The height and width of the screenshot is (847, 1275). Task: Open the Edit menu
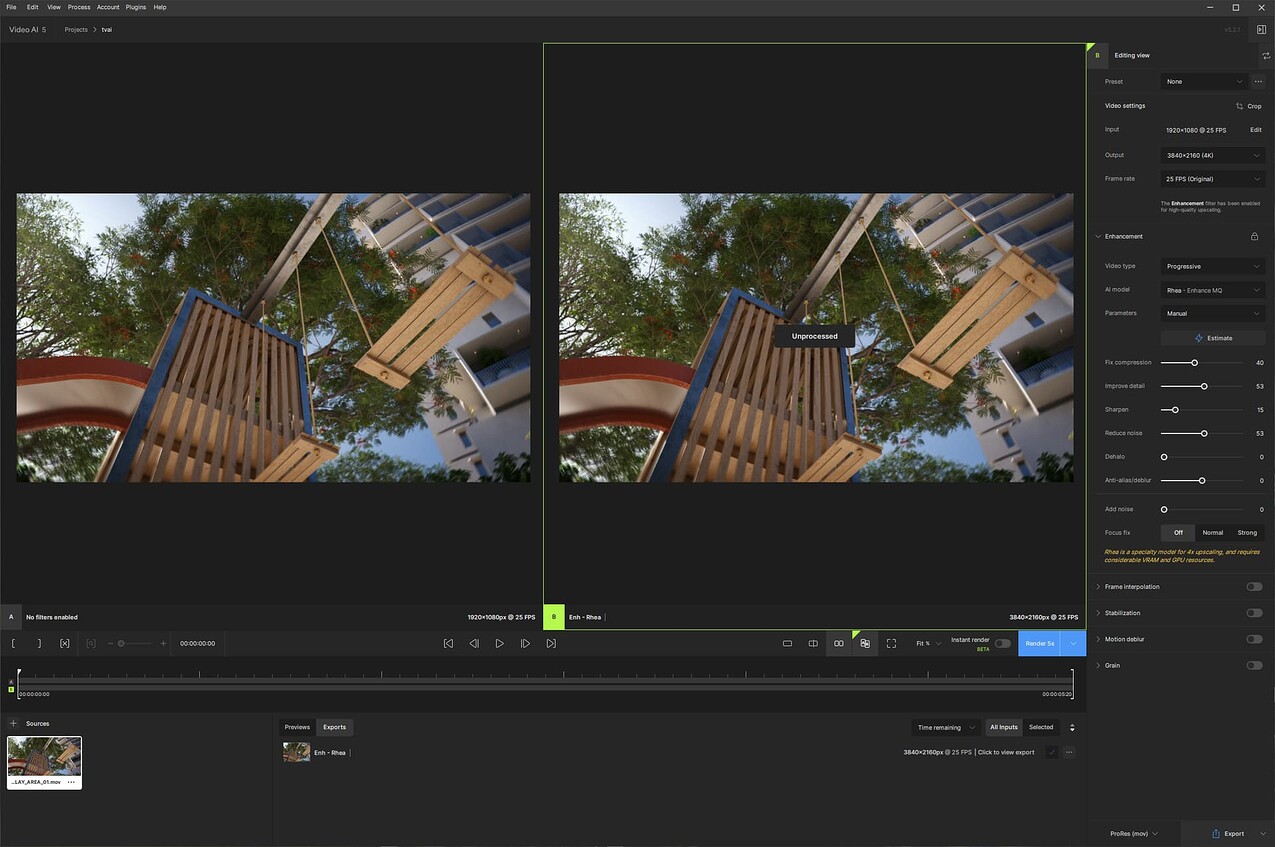coord(33,7)
